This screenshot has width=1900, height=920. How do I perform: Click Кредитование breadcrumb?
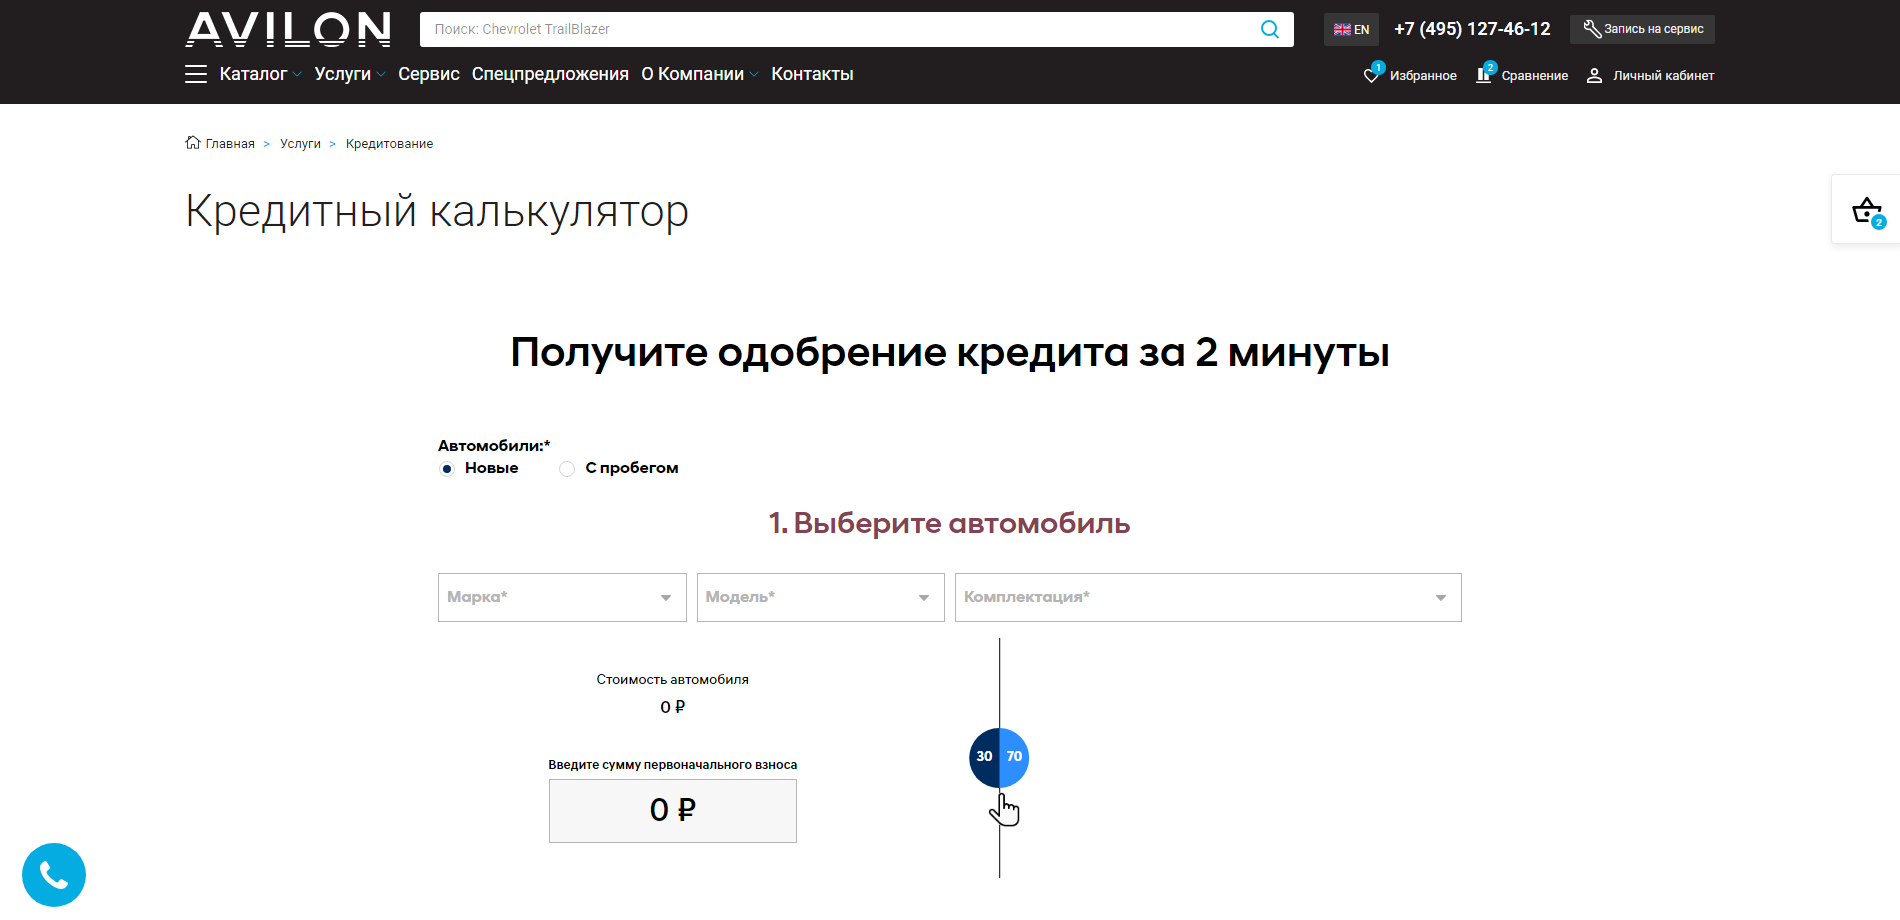389,144
